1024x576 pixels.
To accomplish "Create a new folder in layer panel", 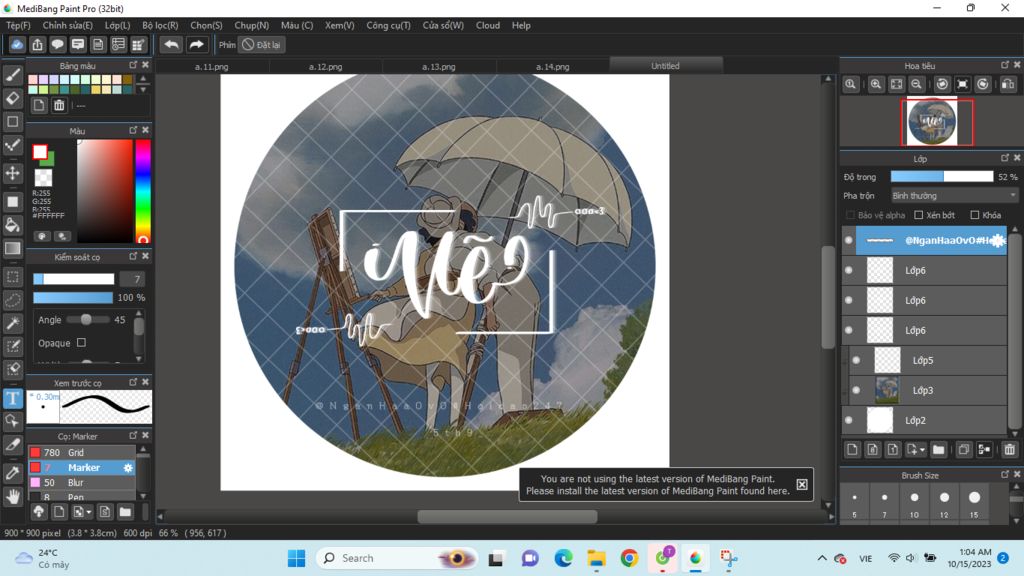I will point(938,449).
